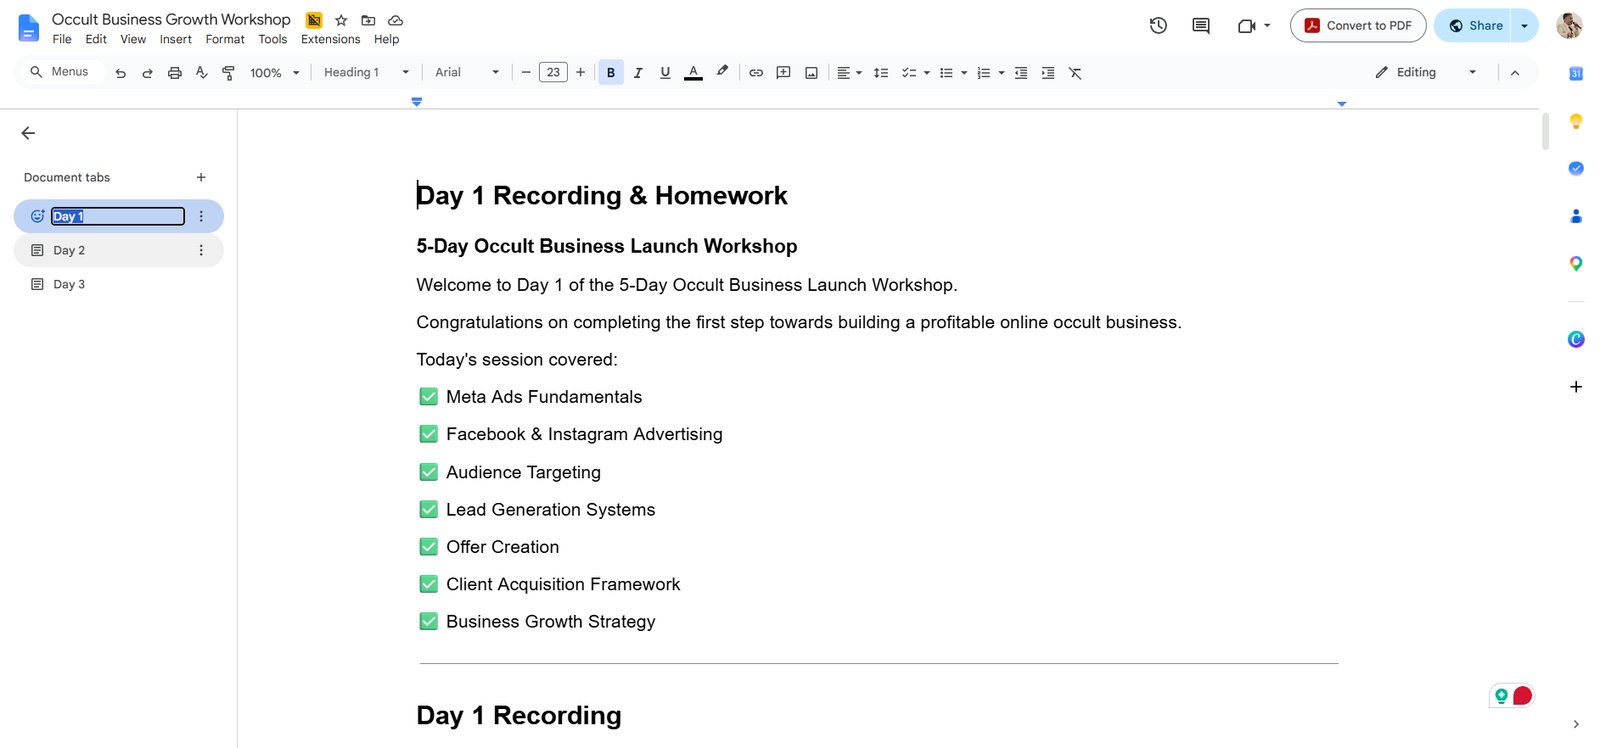Click the Redo icon
The height and width of the screenshot is (748, 1600).
pos(148,73)
